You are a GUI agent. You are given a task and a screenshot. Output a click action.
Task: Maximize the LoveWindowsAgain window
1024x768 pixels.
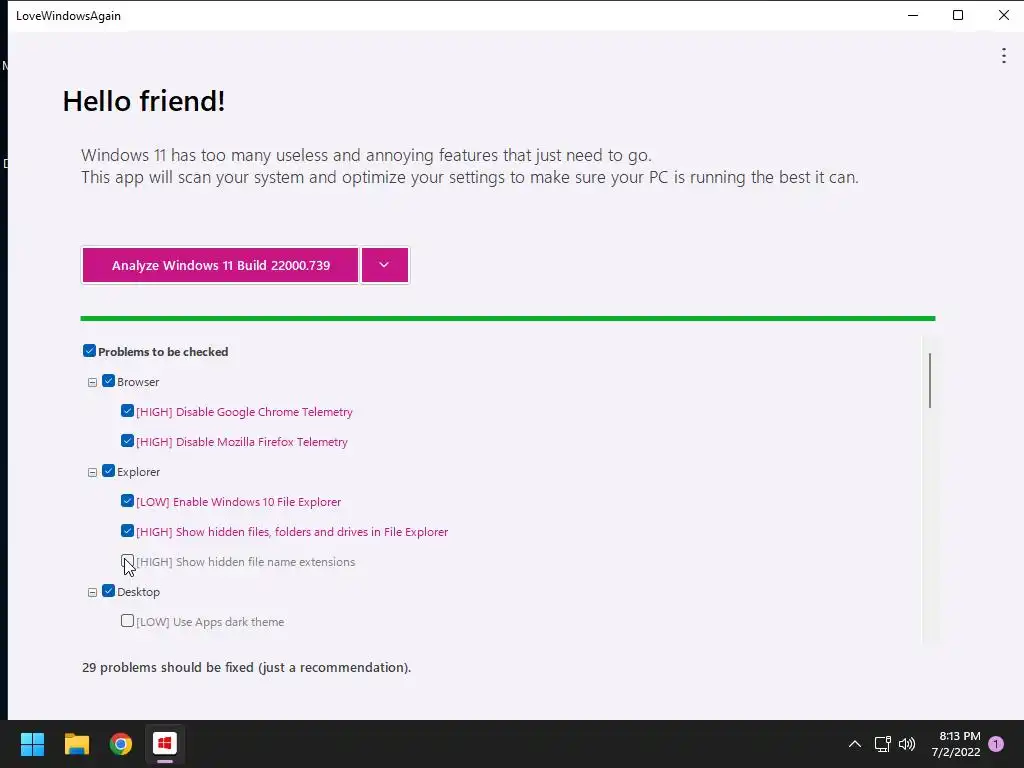[958, 15]
